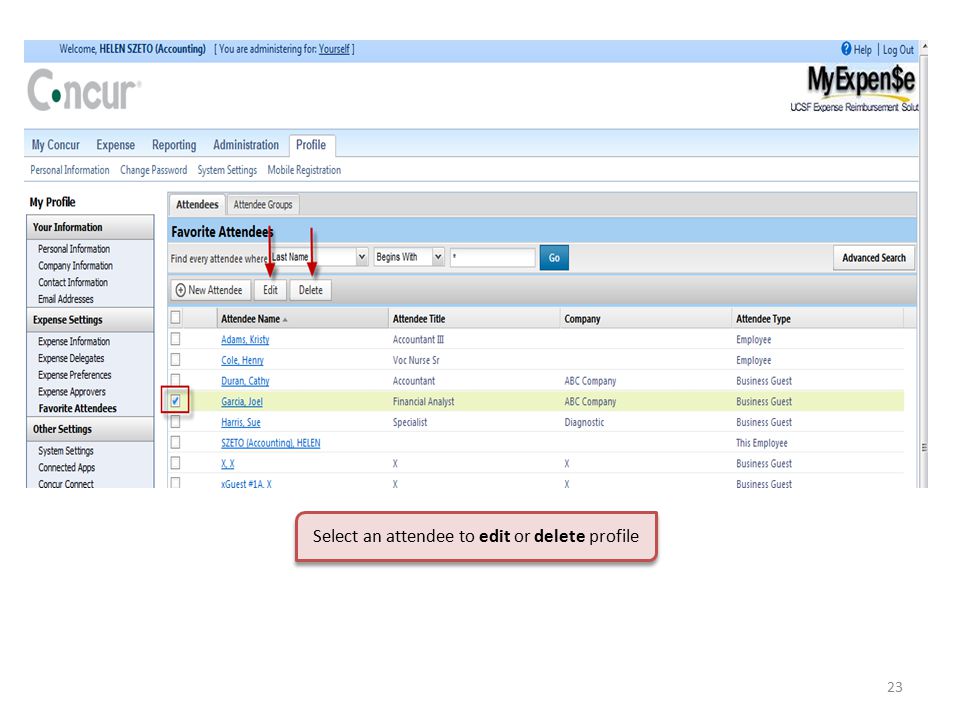Click the Diagnostic company cell
Viewport: 960px width, 720px height.
pos(584,422)
